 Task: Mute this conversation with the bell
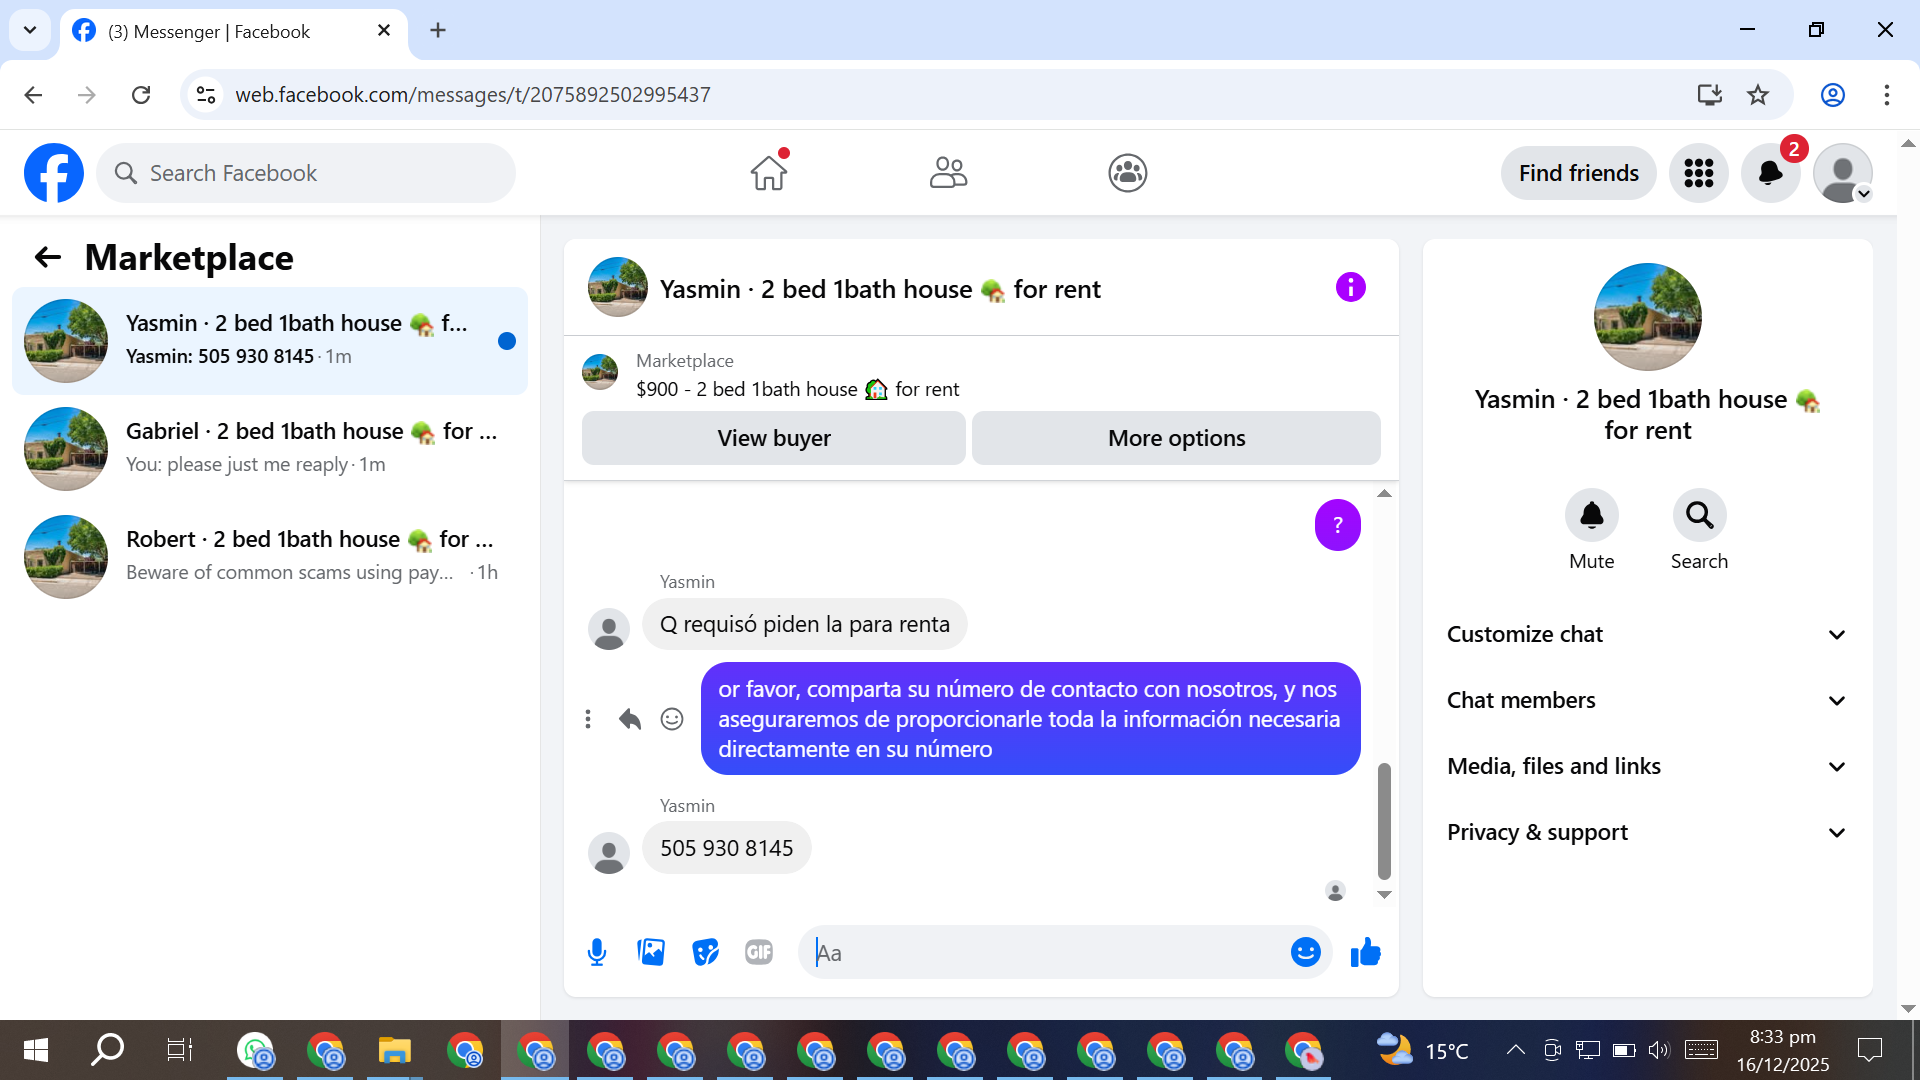[x=1591, y=516]
